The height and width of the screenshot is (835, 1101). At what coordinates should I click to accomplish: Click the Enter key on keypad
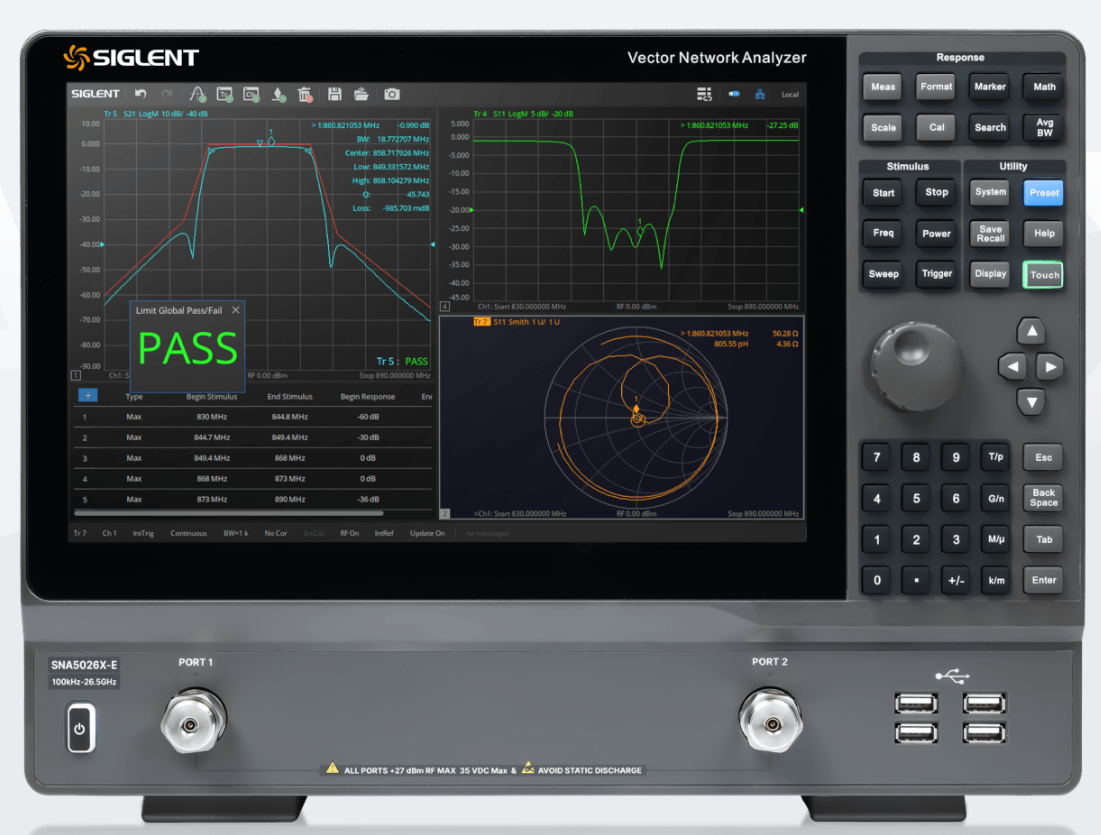(1043, 580)
